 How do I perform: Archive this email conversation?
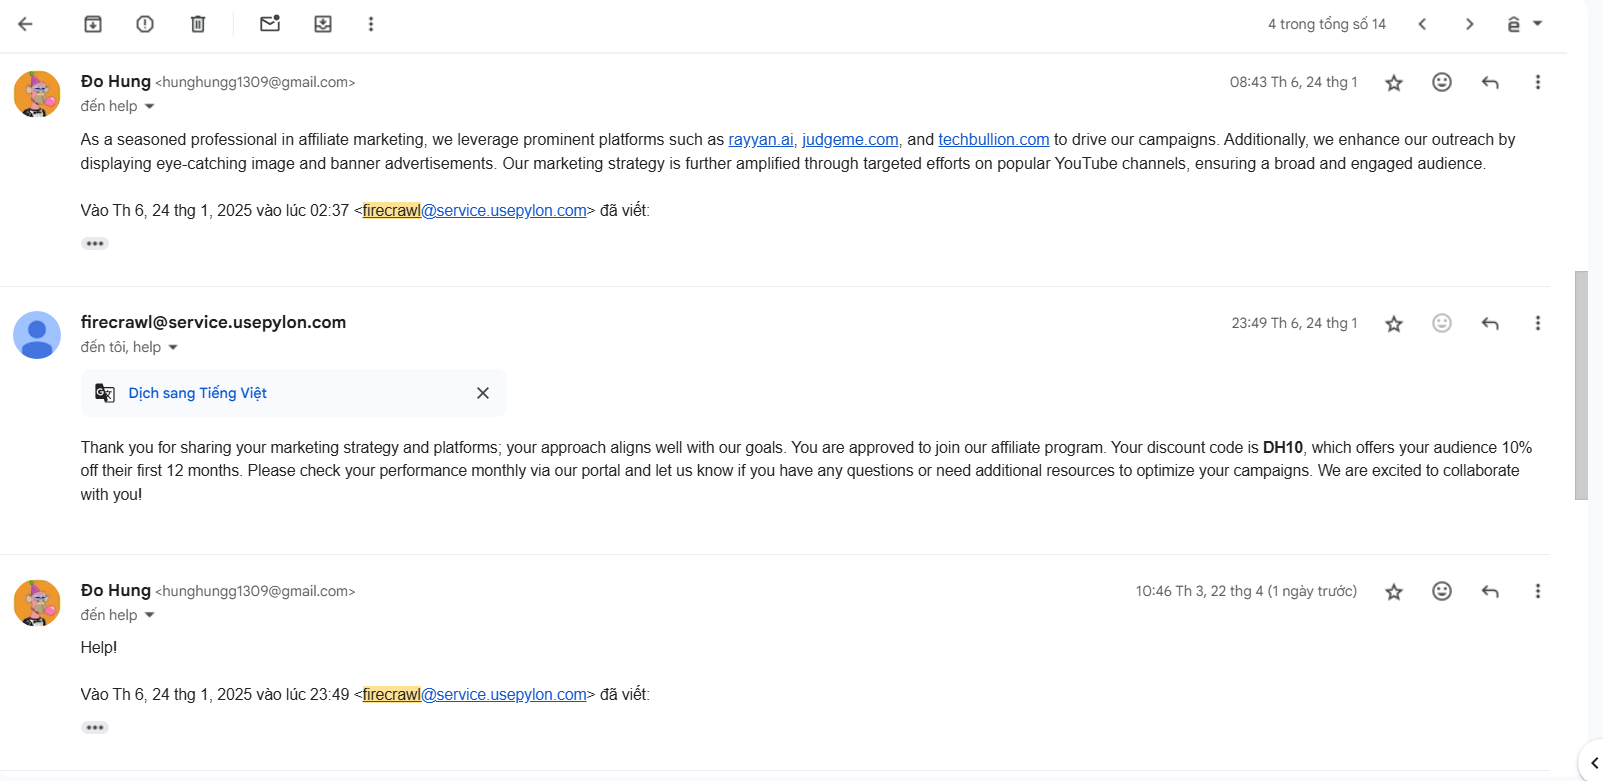(93, 24)
